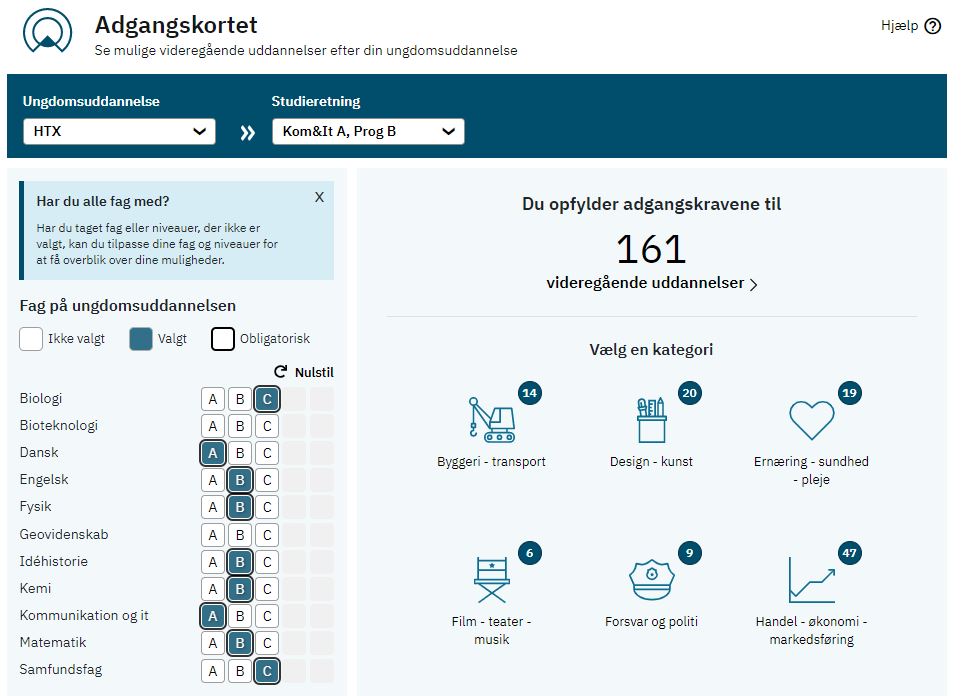
Task: Click the Adgangskortet logo icon
Action: [x=47, y=32]
